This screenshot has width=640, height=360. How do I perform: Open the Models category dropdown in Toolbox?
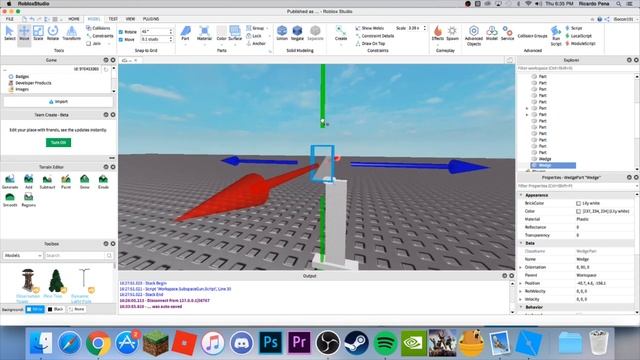(23, 256)
